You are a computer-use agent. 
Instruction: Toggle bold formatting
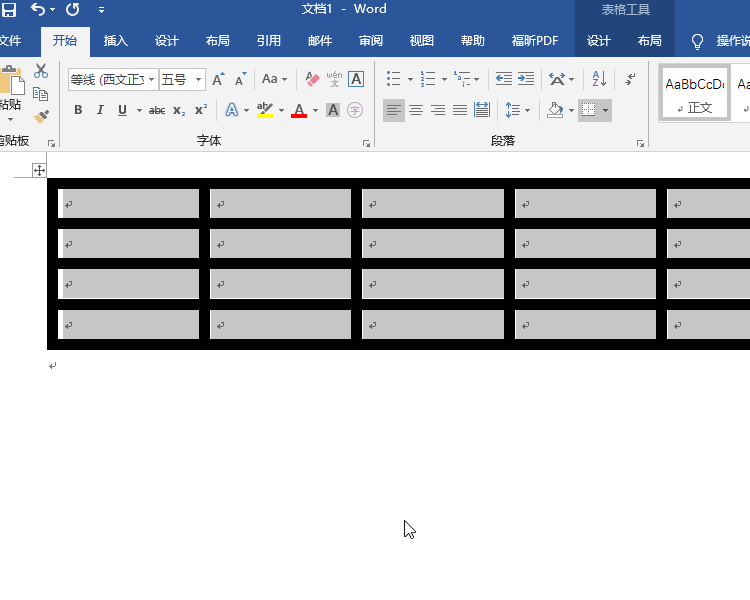point(78,110)
